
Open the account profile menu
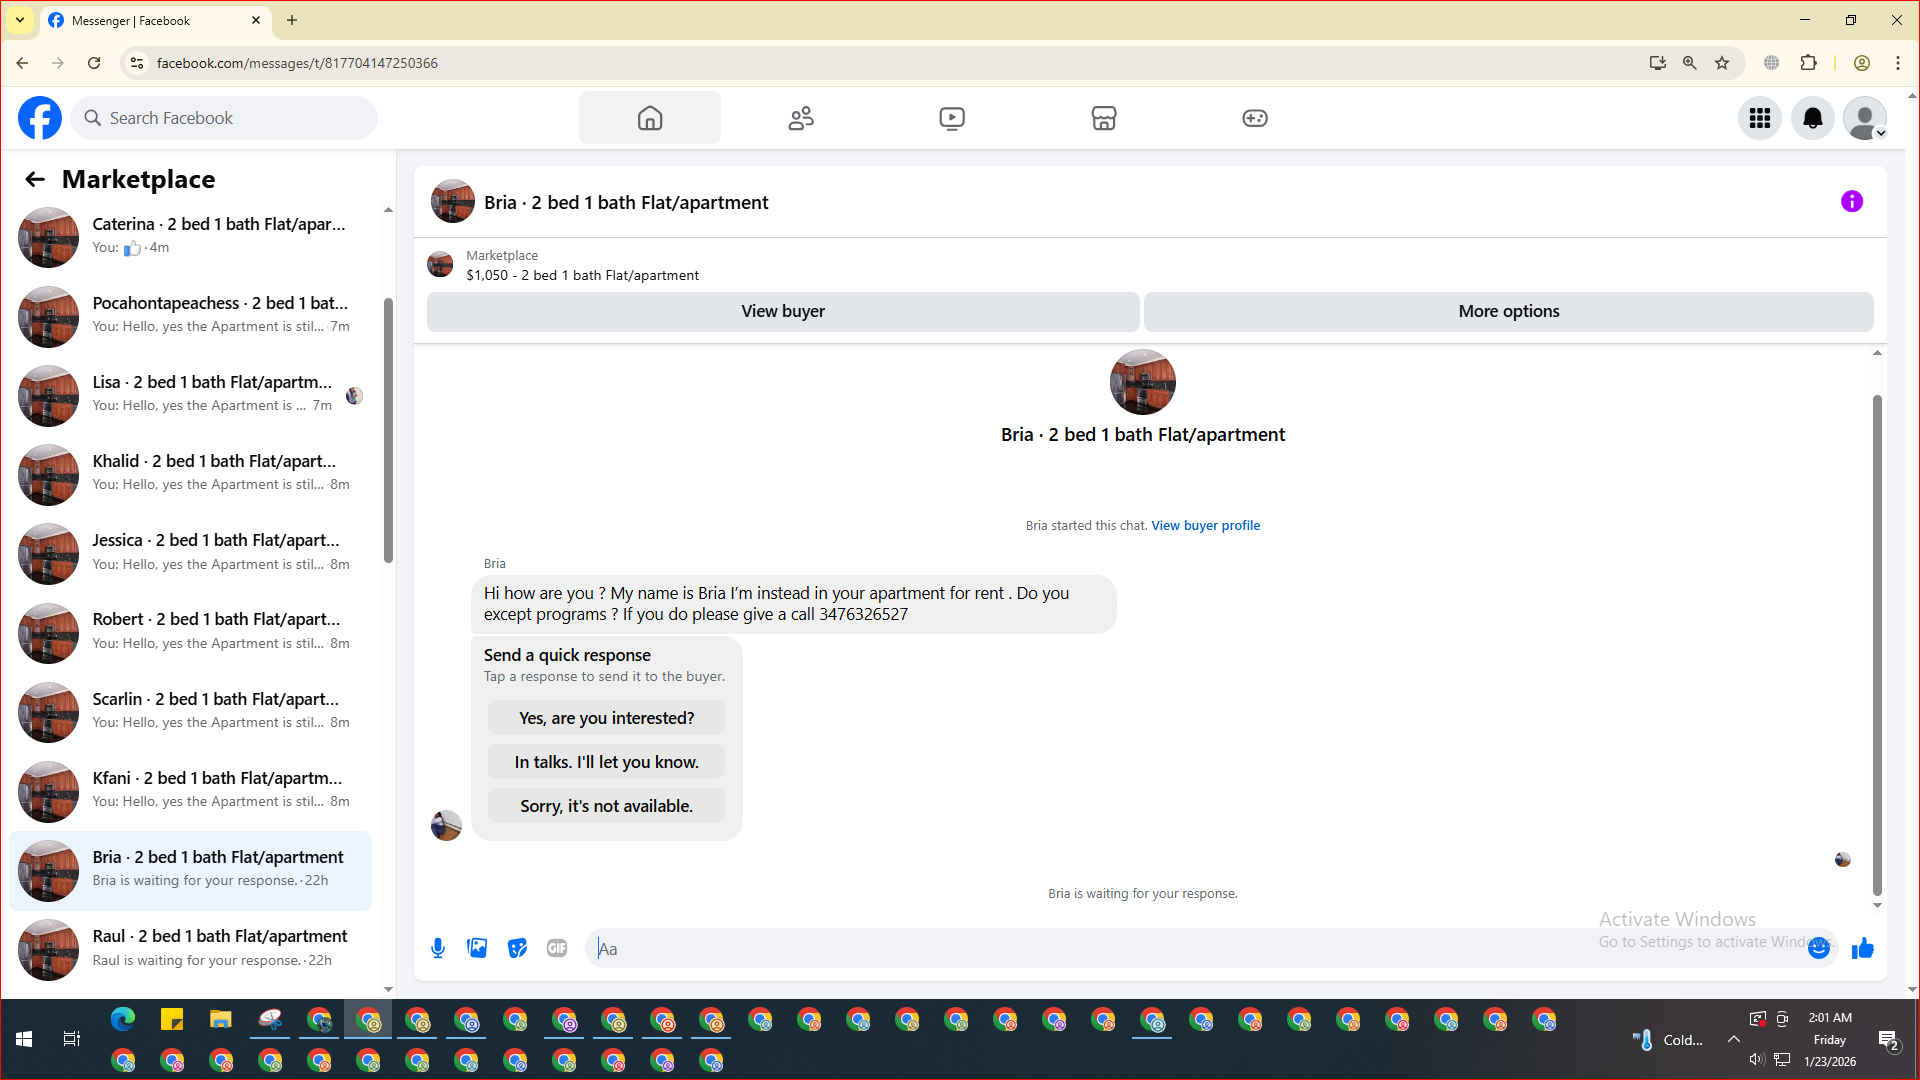tap(1865, 118)
